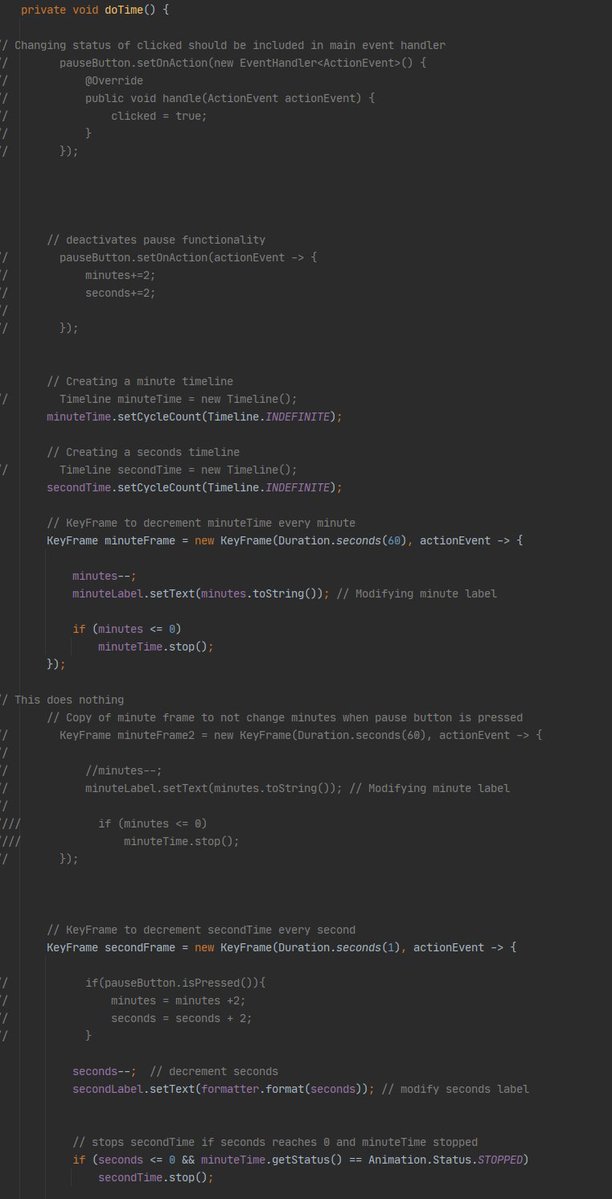The width and height of the screenshot is (612, 1199).
Task: Click the commented '@Override' annotation
Action: click(x=114, y=80)
